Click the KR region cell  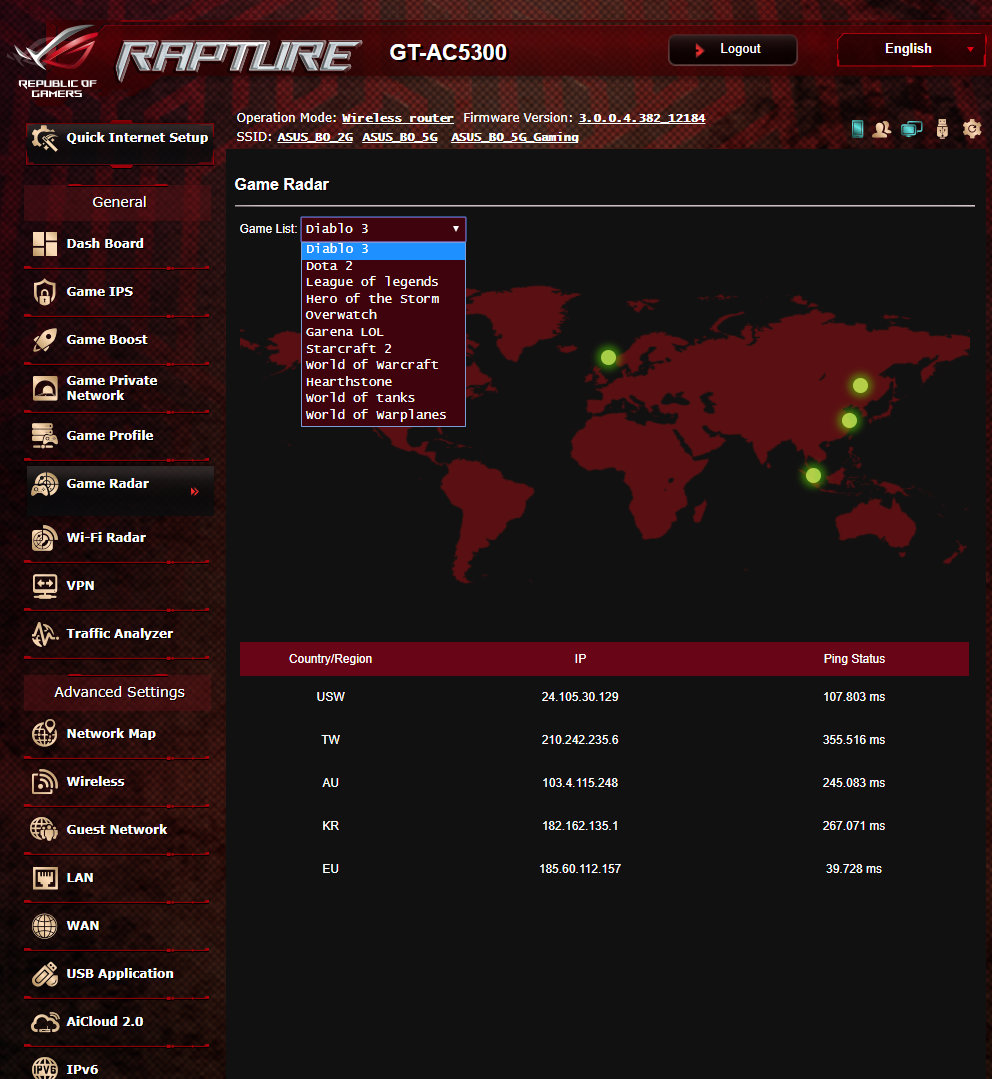[x=330, y=826]
